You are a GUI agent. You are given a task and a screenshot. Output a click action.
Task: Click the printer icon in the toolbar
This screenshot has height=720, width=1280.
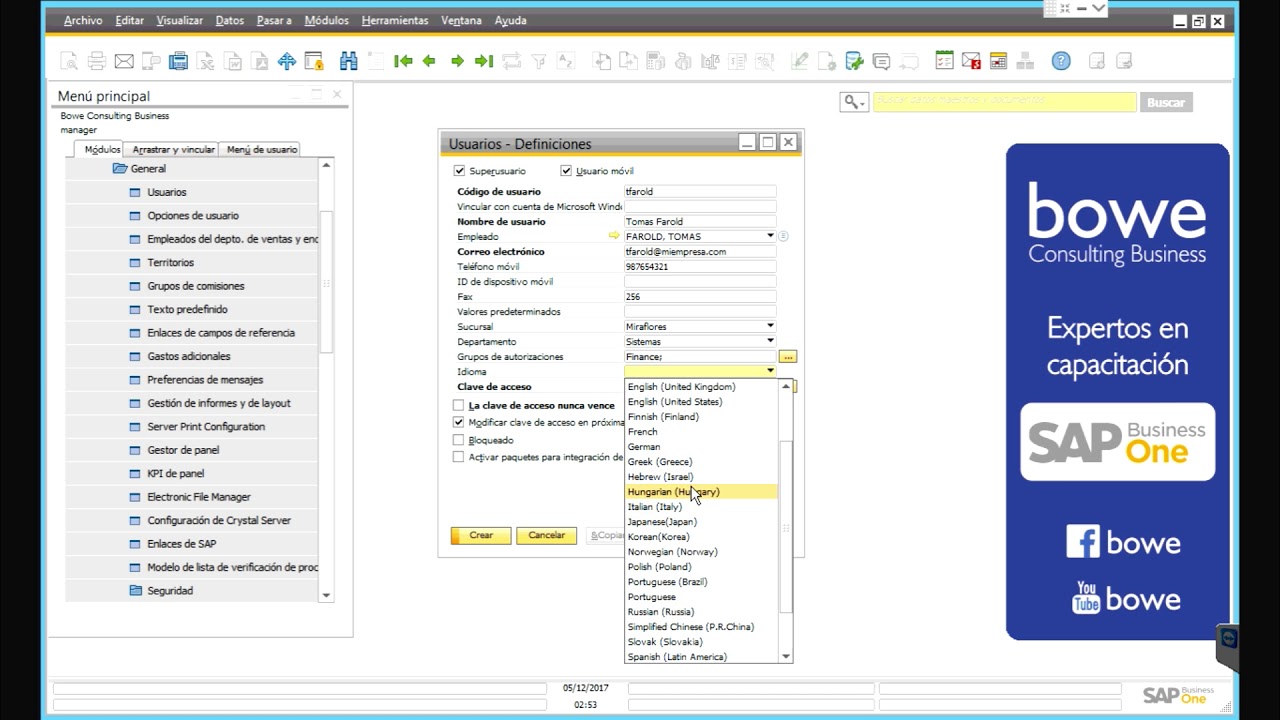point(97,61)
